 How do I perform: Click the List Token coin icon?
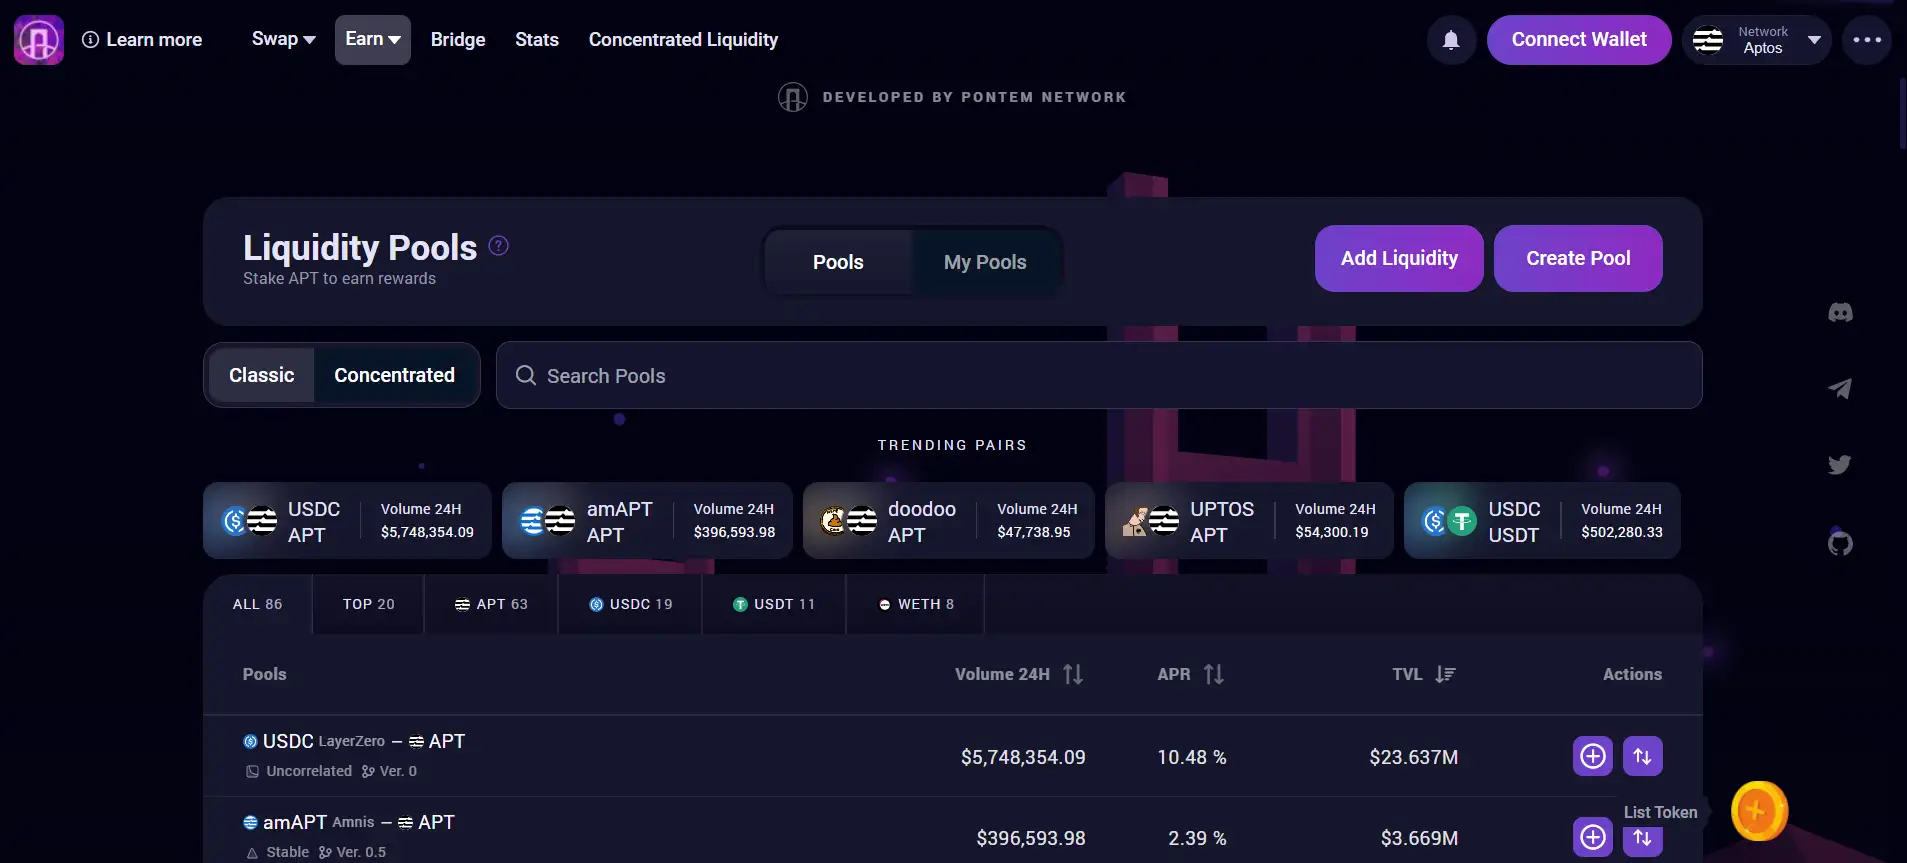pyautogui.click(x=1759, y=811)
